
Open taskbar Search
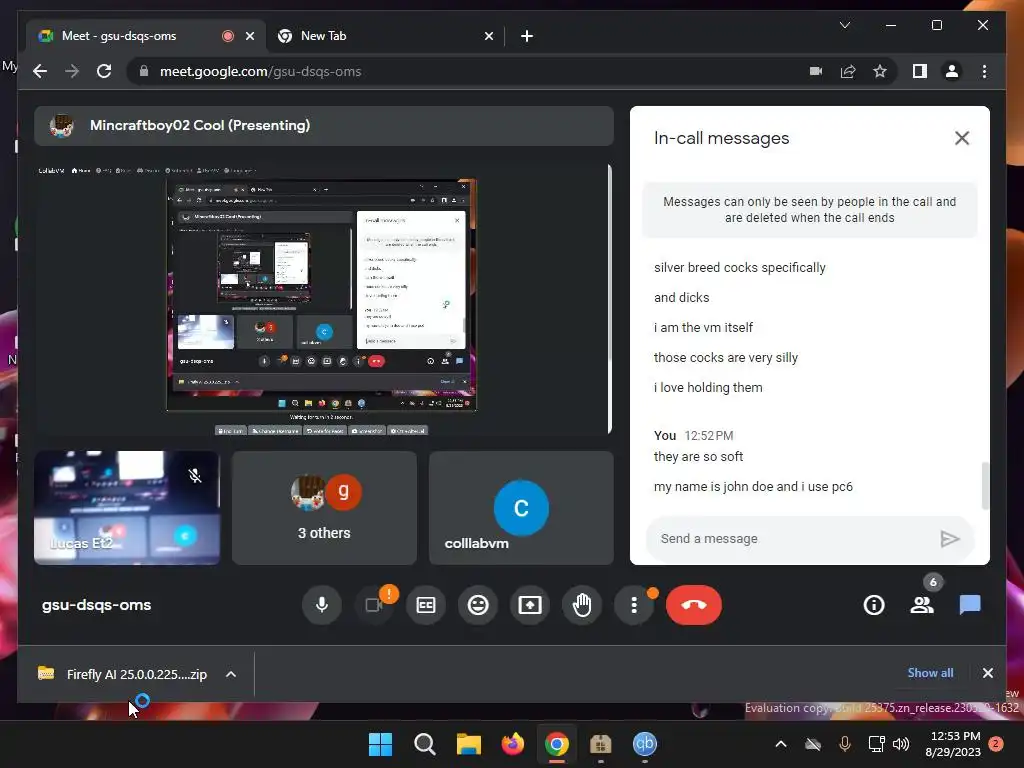[x=424, y=744]
